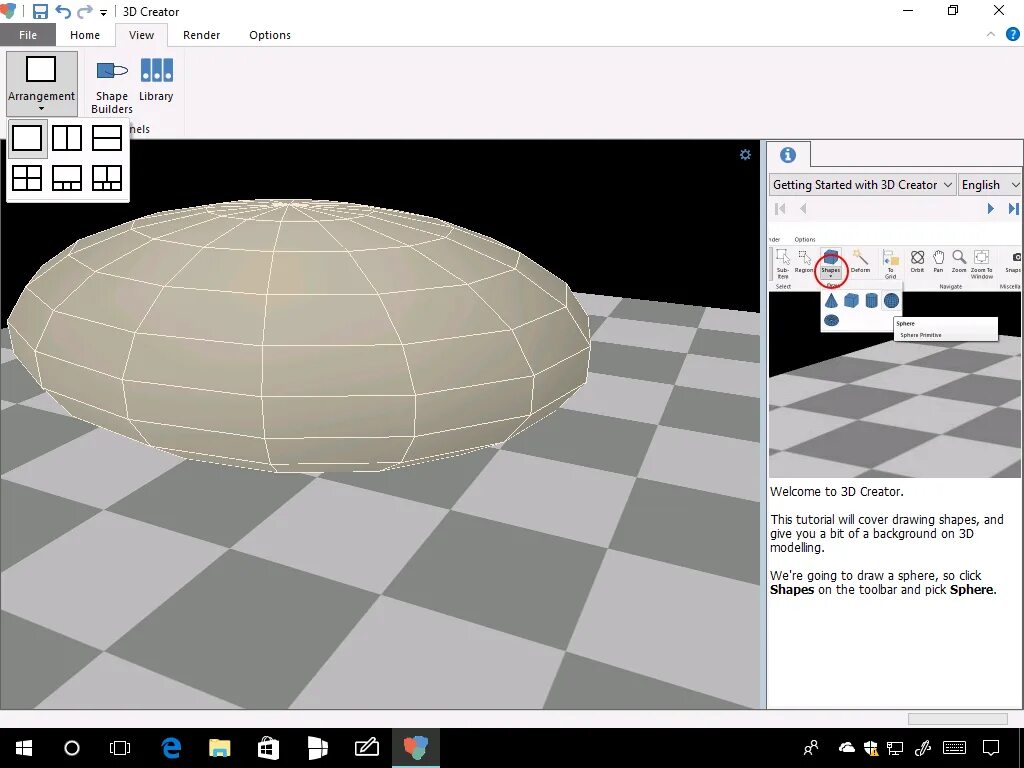The image size is (1024, 768).
Task: Choose the single viewport arrangement
Action: tap(27, 138)
